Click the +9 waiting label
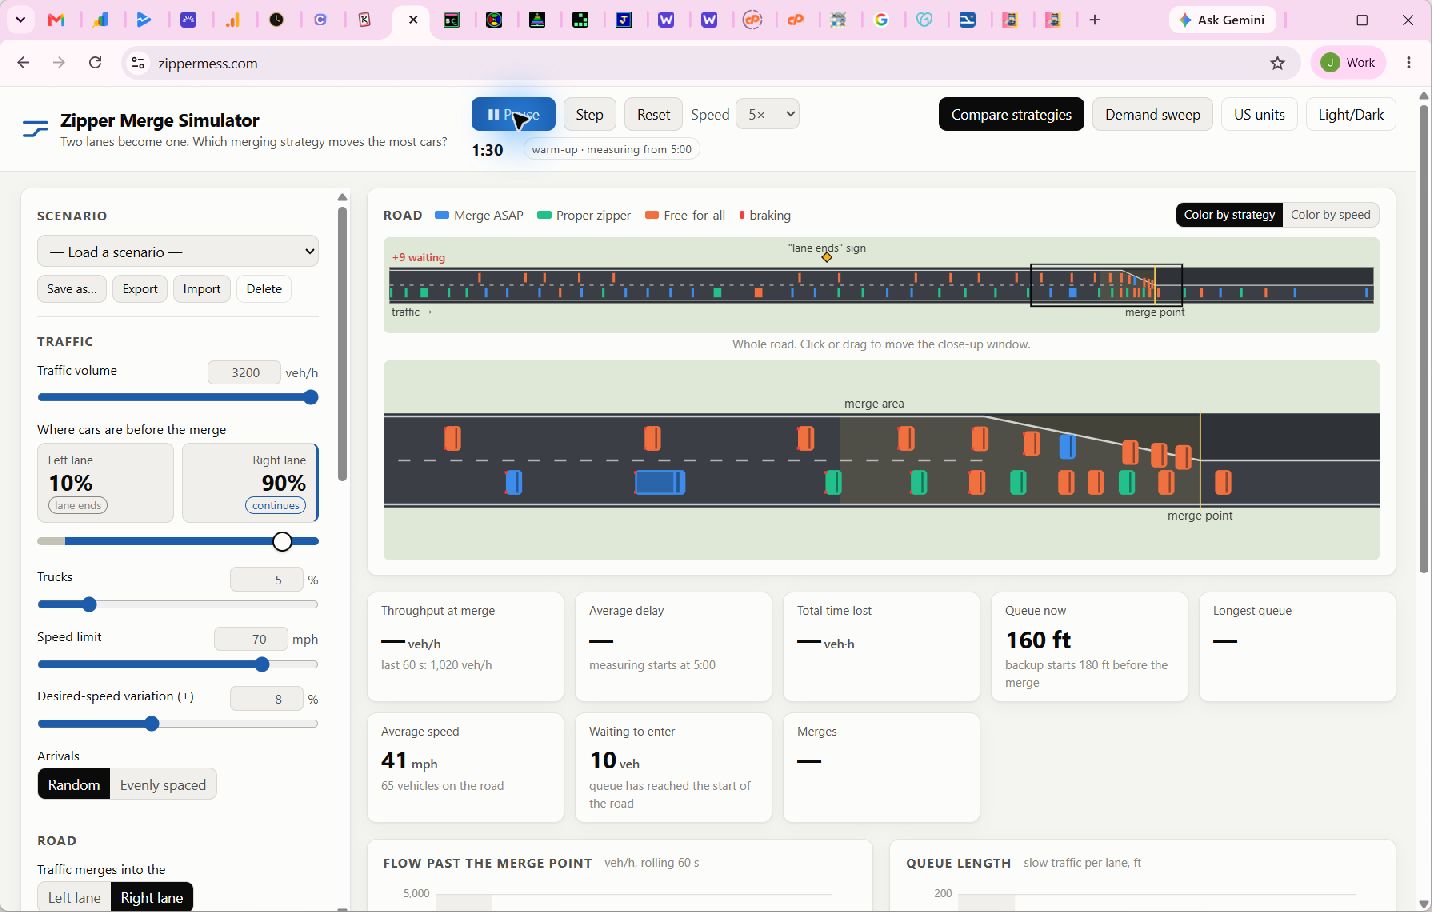The image size is (1432, 912). (x=418, y=258)
